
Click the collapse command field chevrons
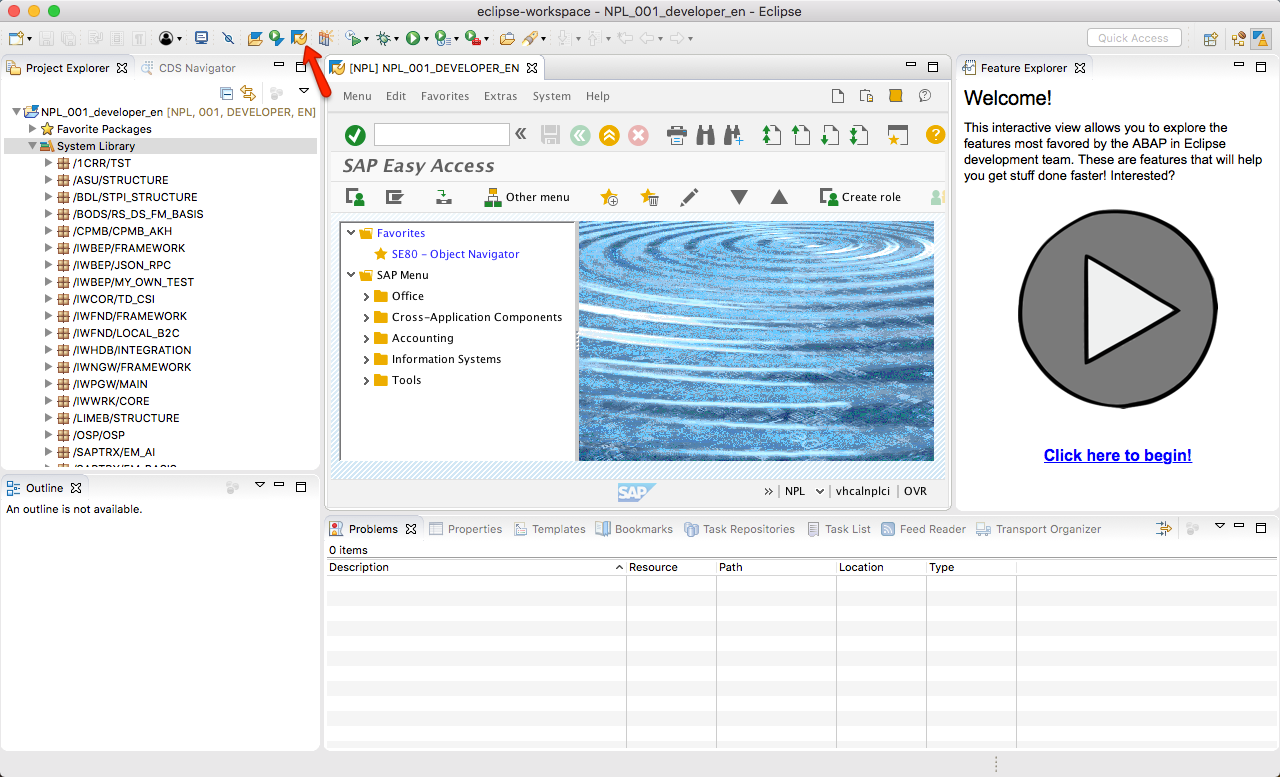(520, 135)
